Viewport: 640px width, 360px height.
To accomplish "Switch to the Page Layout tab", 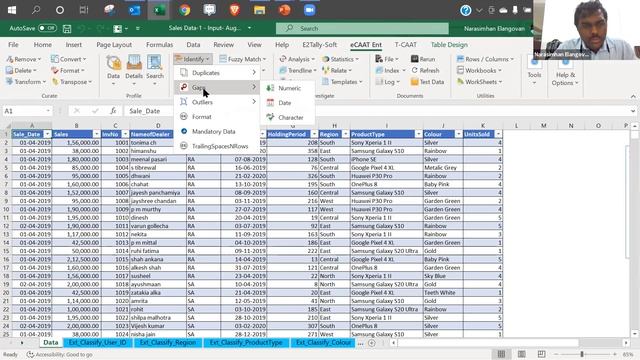I will pyautogui.click(x=114, y=45).
